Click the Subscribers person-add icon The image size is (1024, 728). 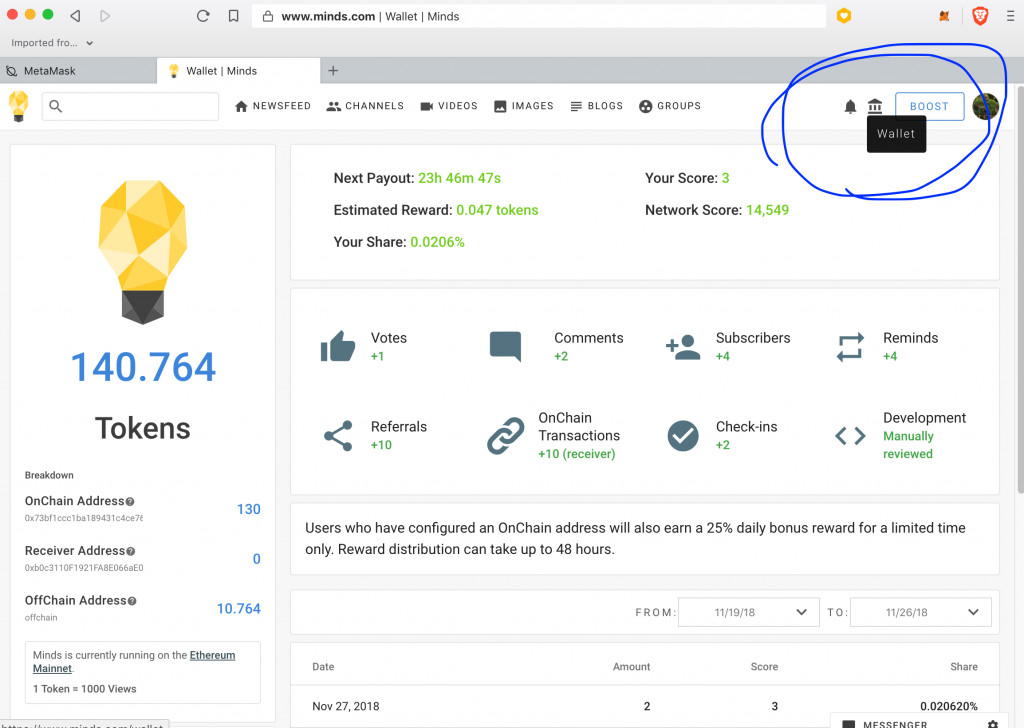683,347
